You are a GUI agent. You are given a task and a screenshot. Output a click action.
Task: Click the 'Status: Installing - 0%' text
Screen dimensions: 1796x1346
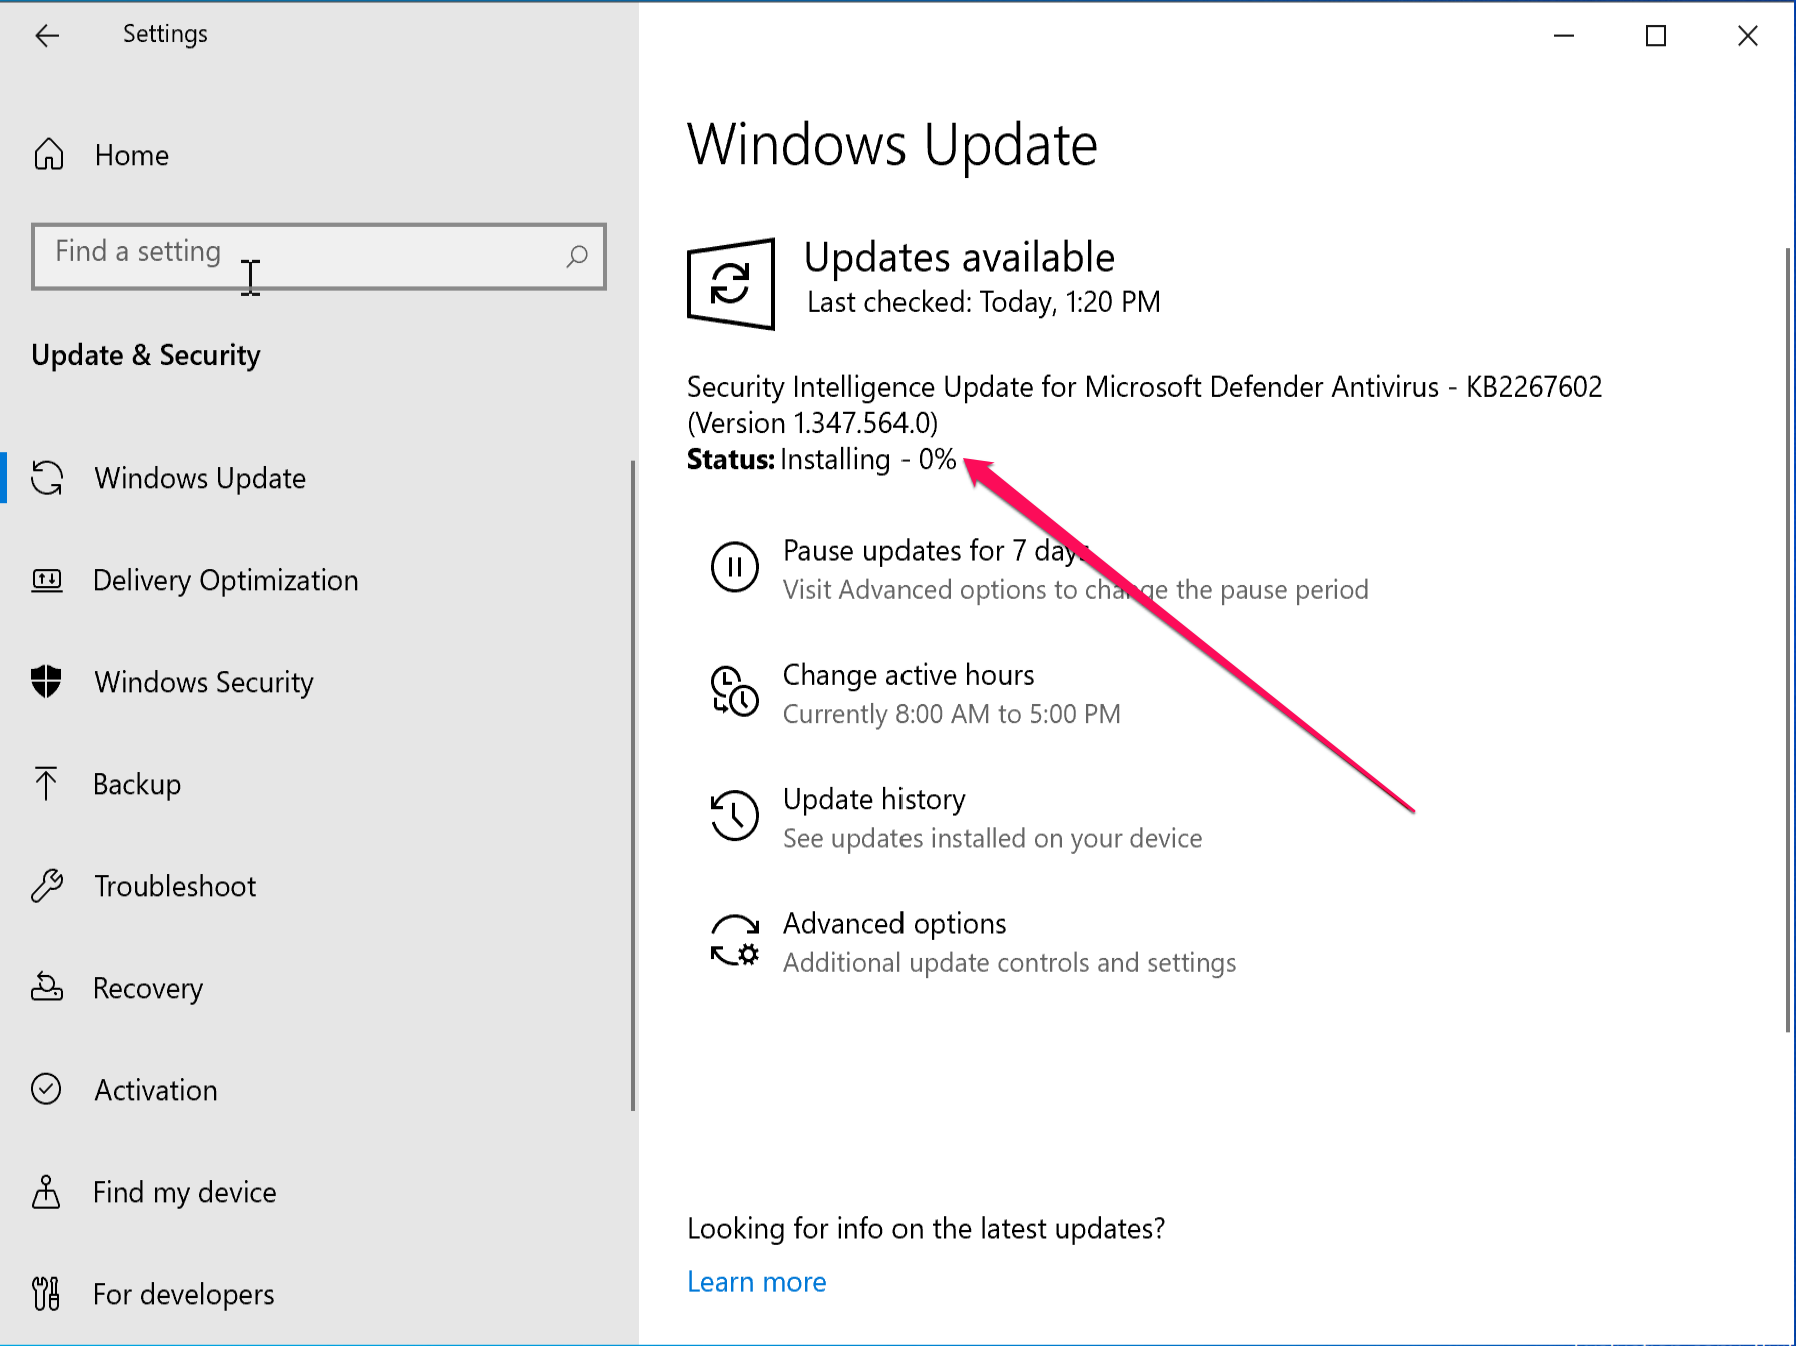pyautogui.click(x=822, y=460)
